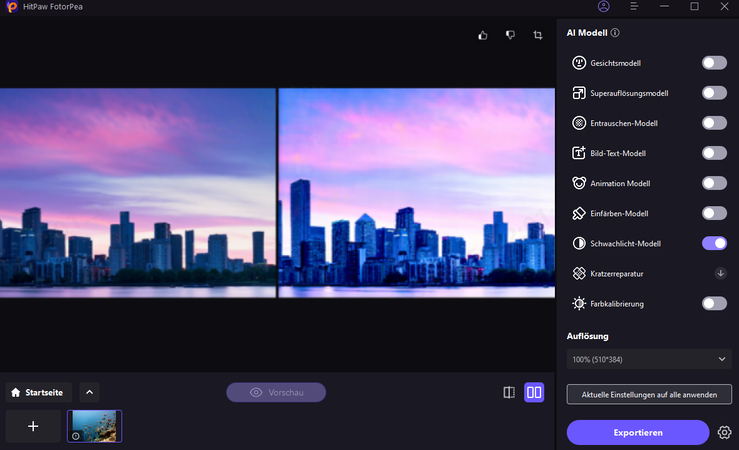Screen dimensions: 739x450
Task: Enable the Animation Modell toggle
Action: 714,183
